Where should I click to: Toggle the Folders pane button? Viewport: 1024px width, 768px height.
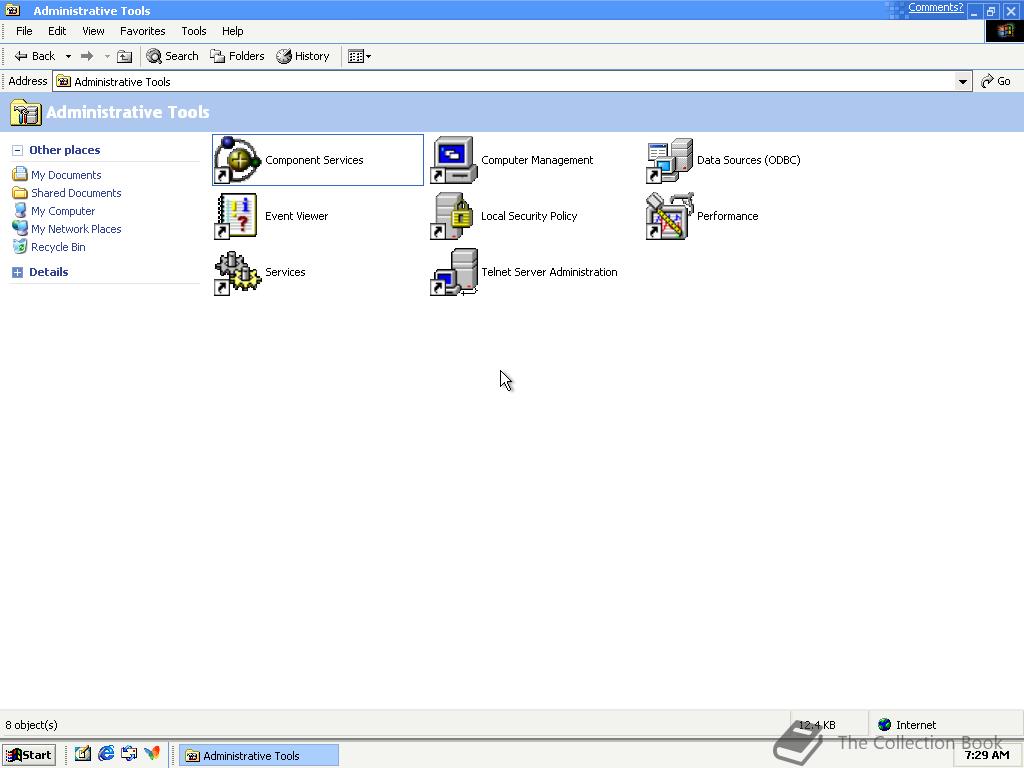237,56
